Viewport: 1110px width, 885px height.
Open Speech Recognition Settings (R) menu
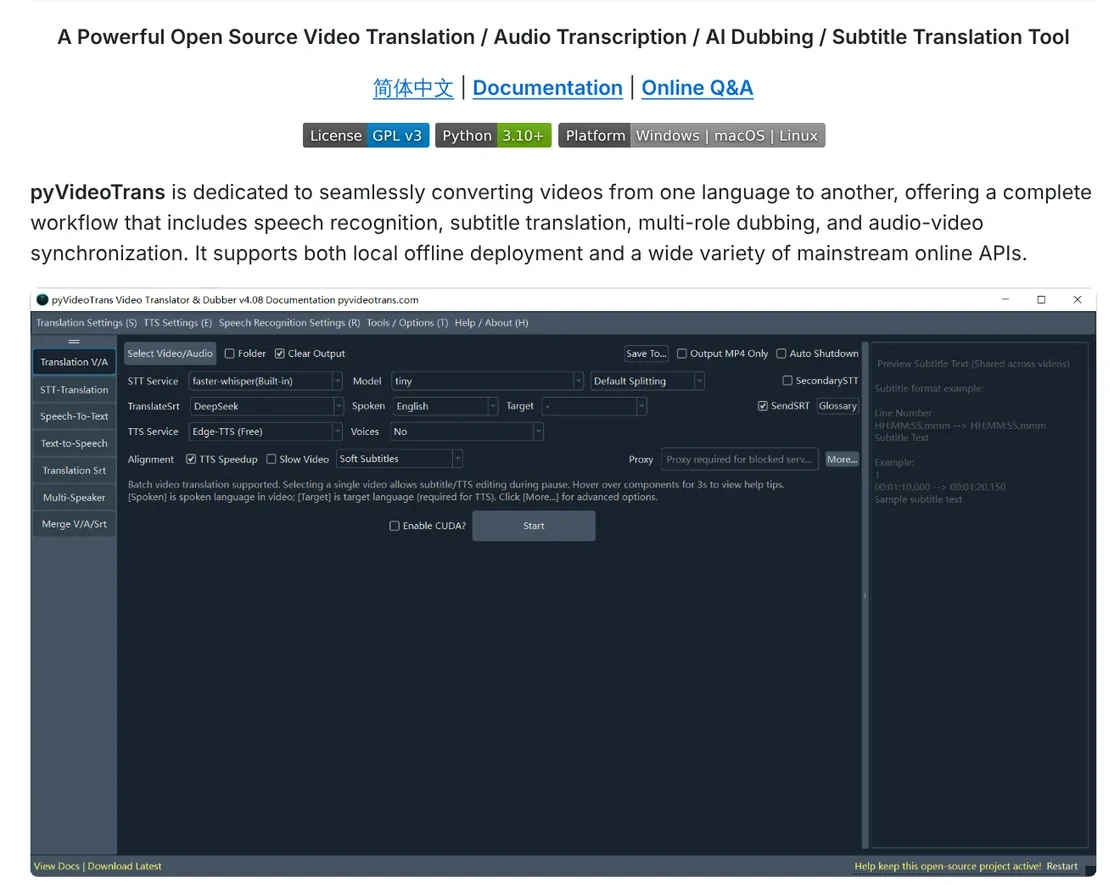point(290,323)
